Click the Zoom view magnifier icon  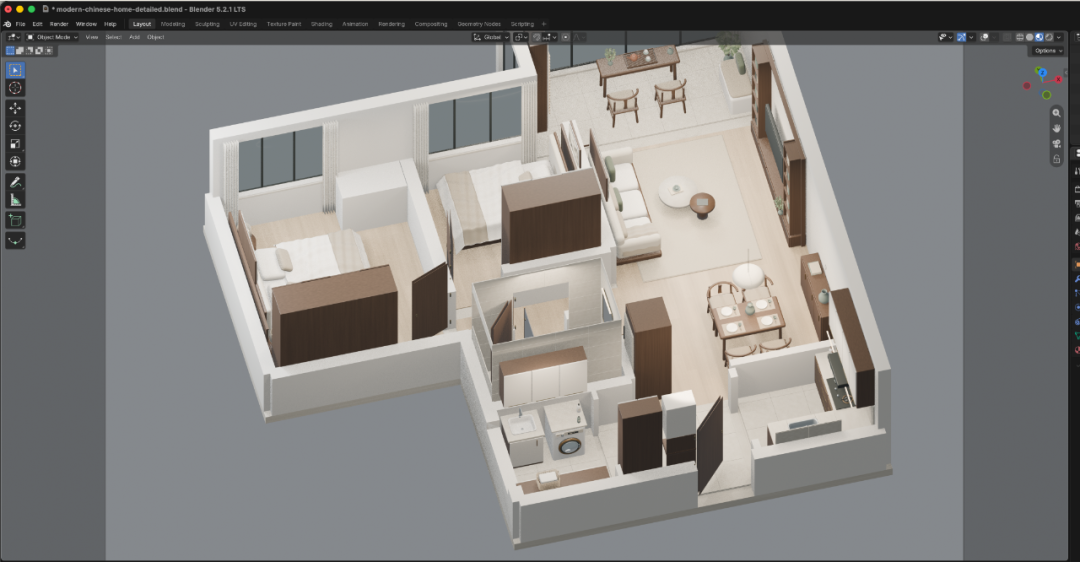pyautogui.click(x=1056, y=113)
